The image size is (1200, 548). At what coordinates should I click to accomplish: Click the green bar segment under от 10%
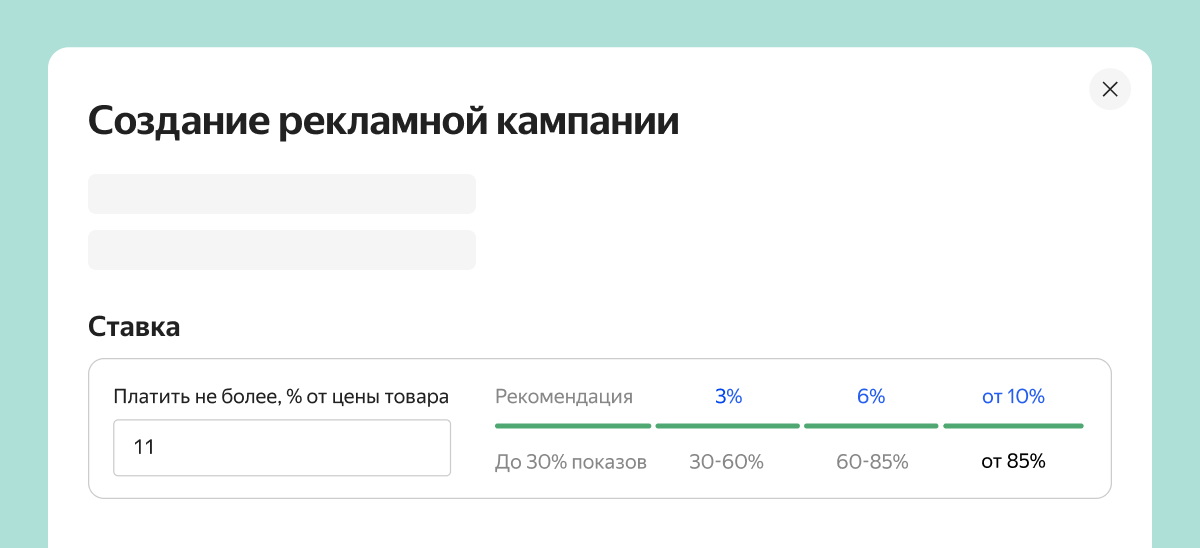pyautogui.click(x=1013, y=426)
